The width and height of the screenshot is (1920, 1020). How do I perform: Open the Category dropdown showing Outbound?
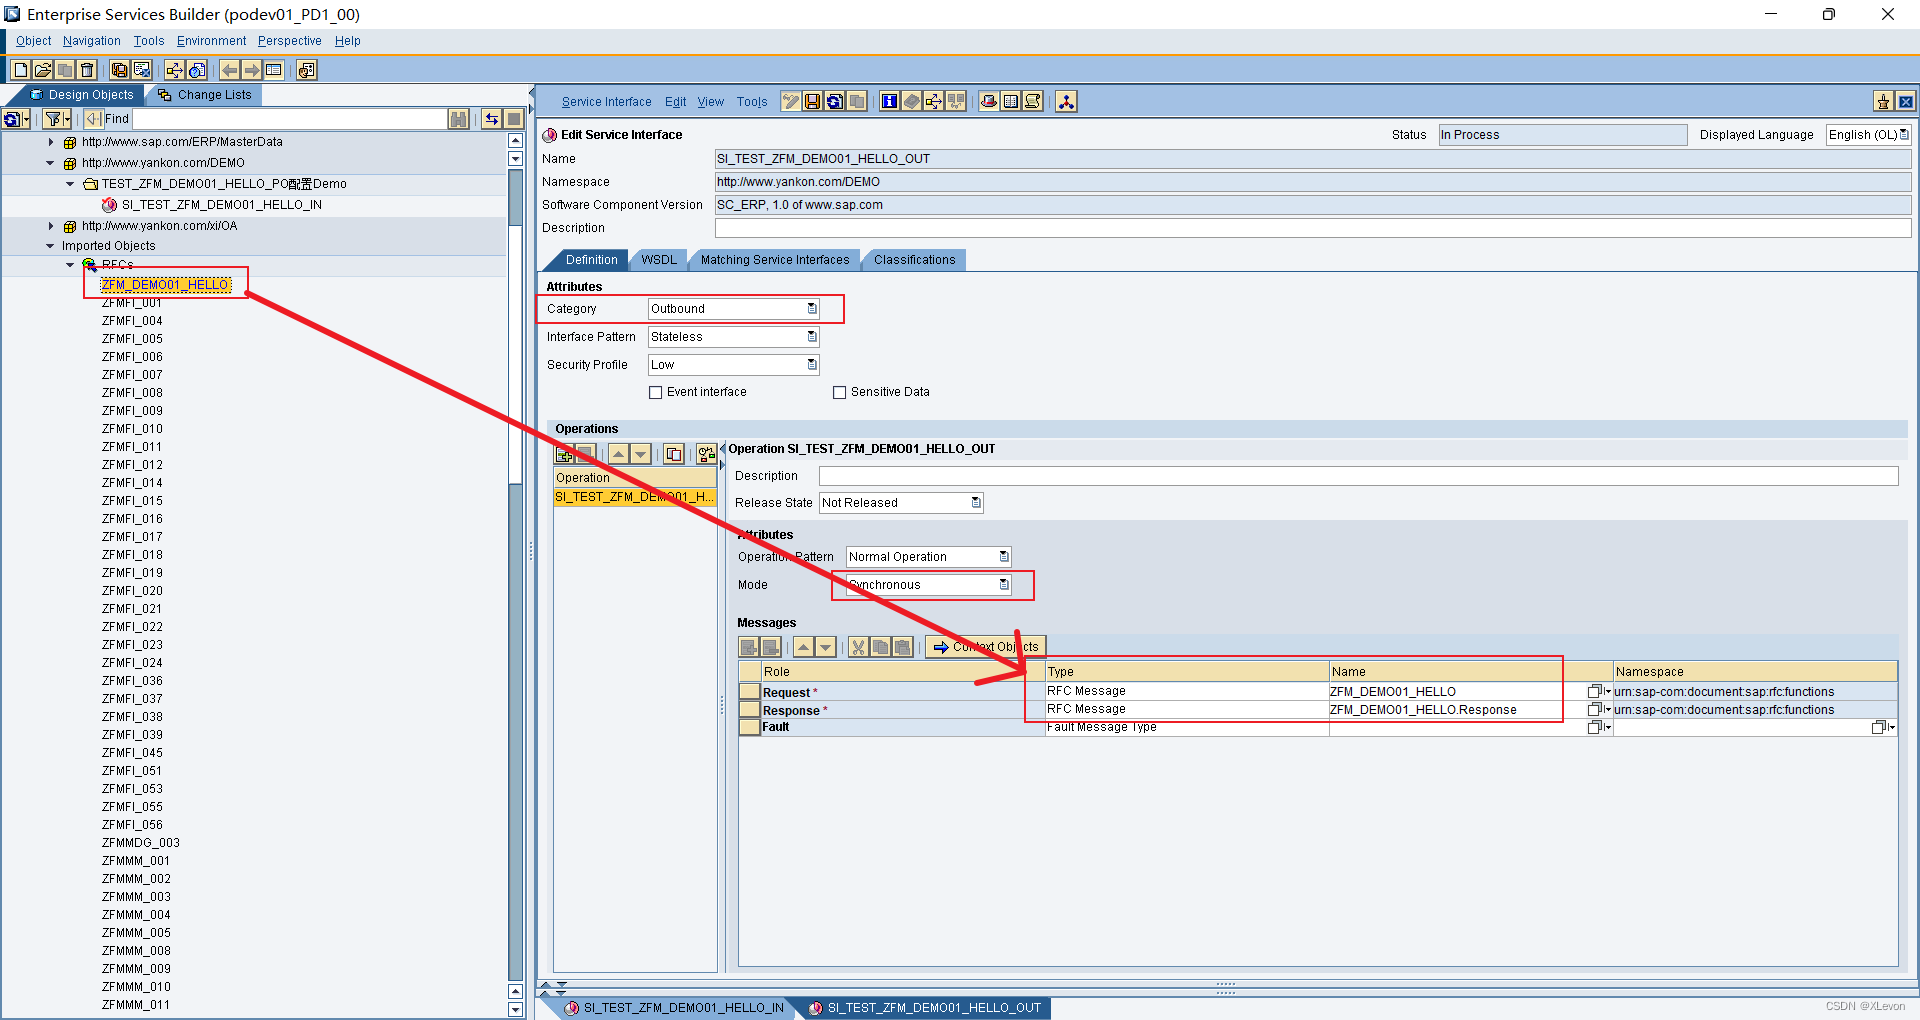coord(811,308)
